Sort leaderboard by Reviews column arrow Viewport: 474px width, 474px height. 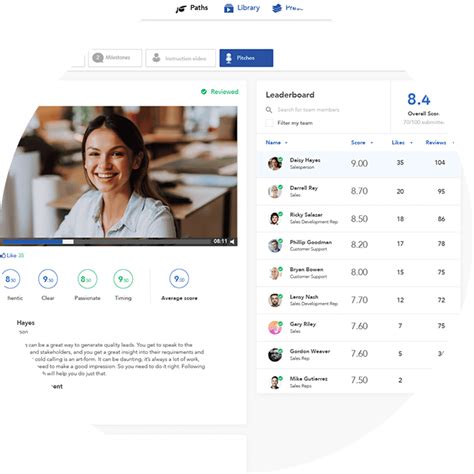(x=453, y=143)
